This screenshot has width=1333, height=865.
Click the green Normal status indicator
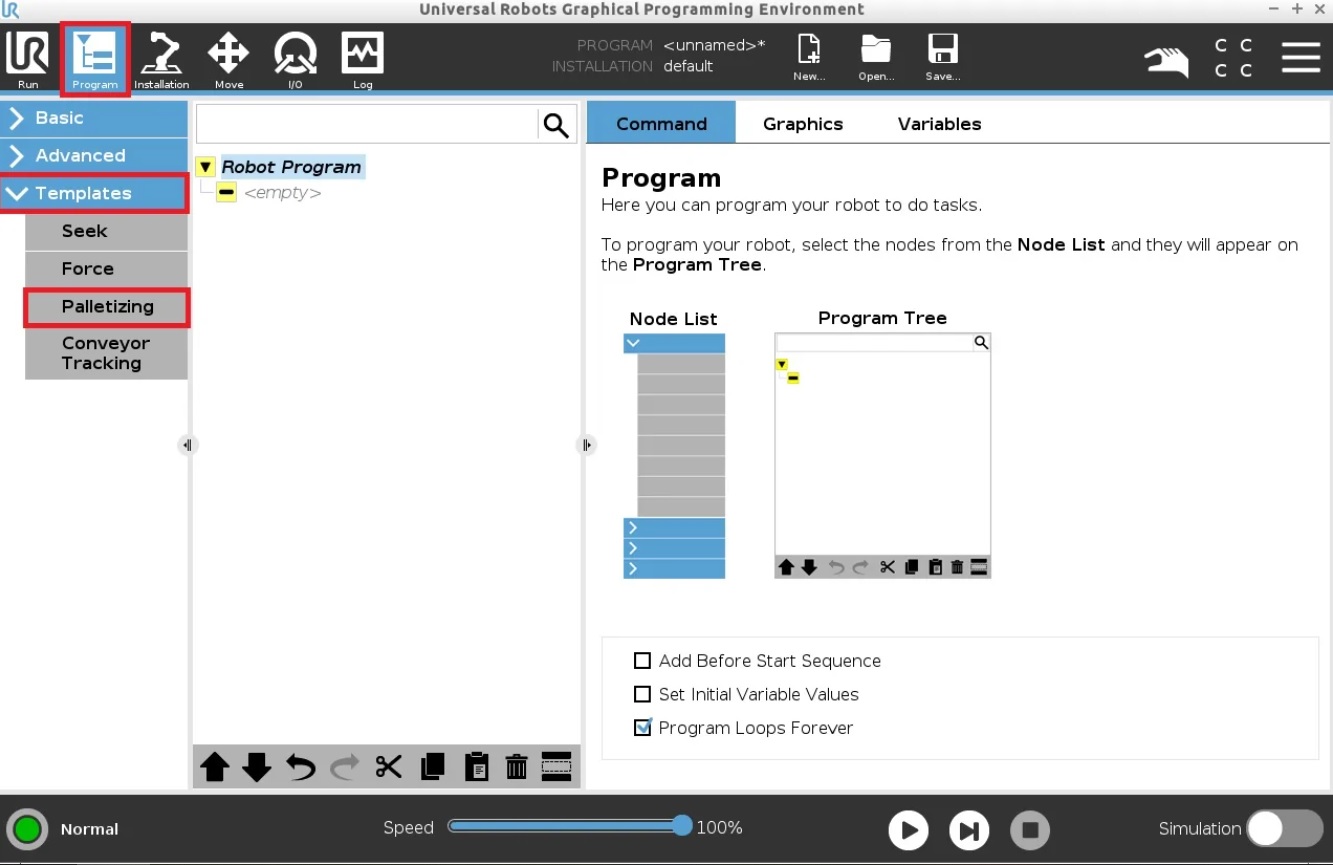pyautogui.click(x=27, y=829)
